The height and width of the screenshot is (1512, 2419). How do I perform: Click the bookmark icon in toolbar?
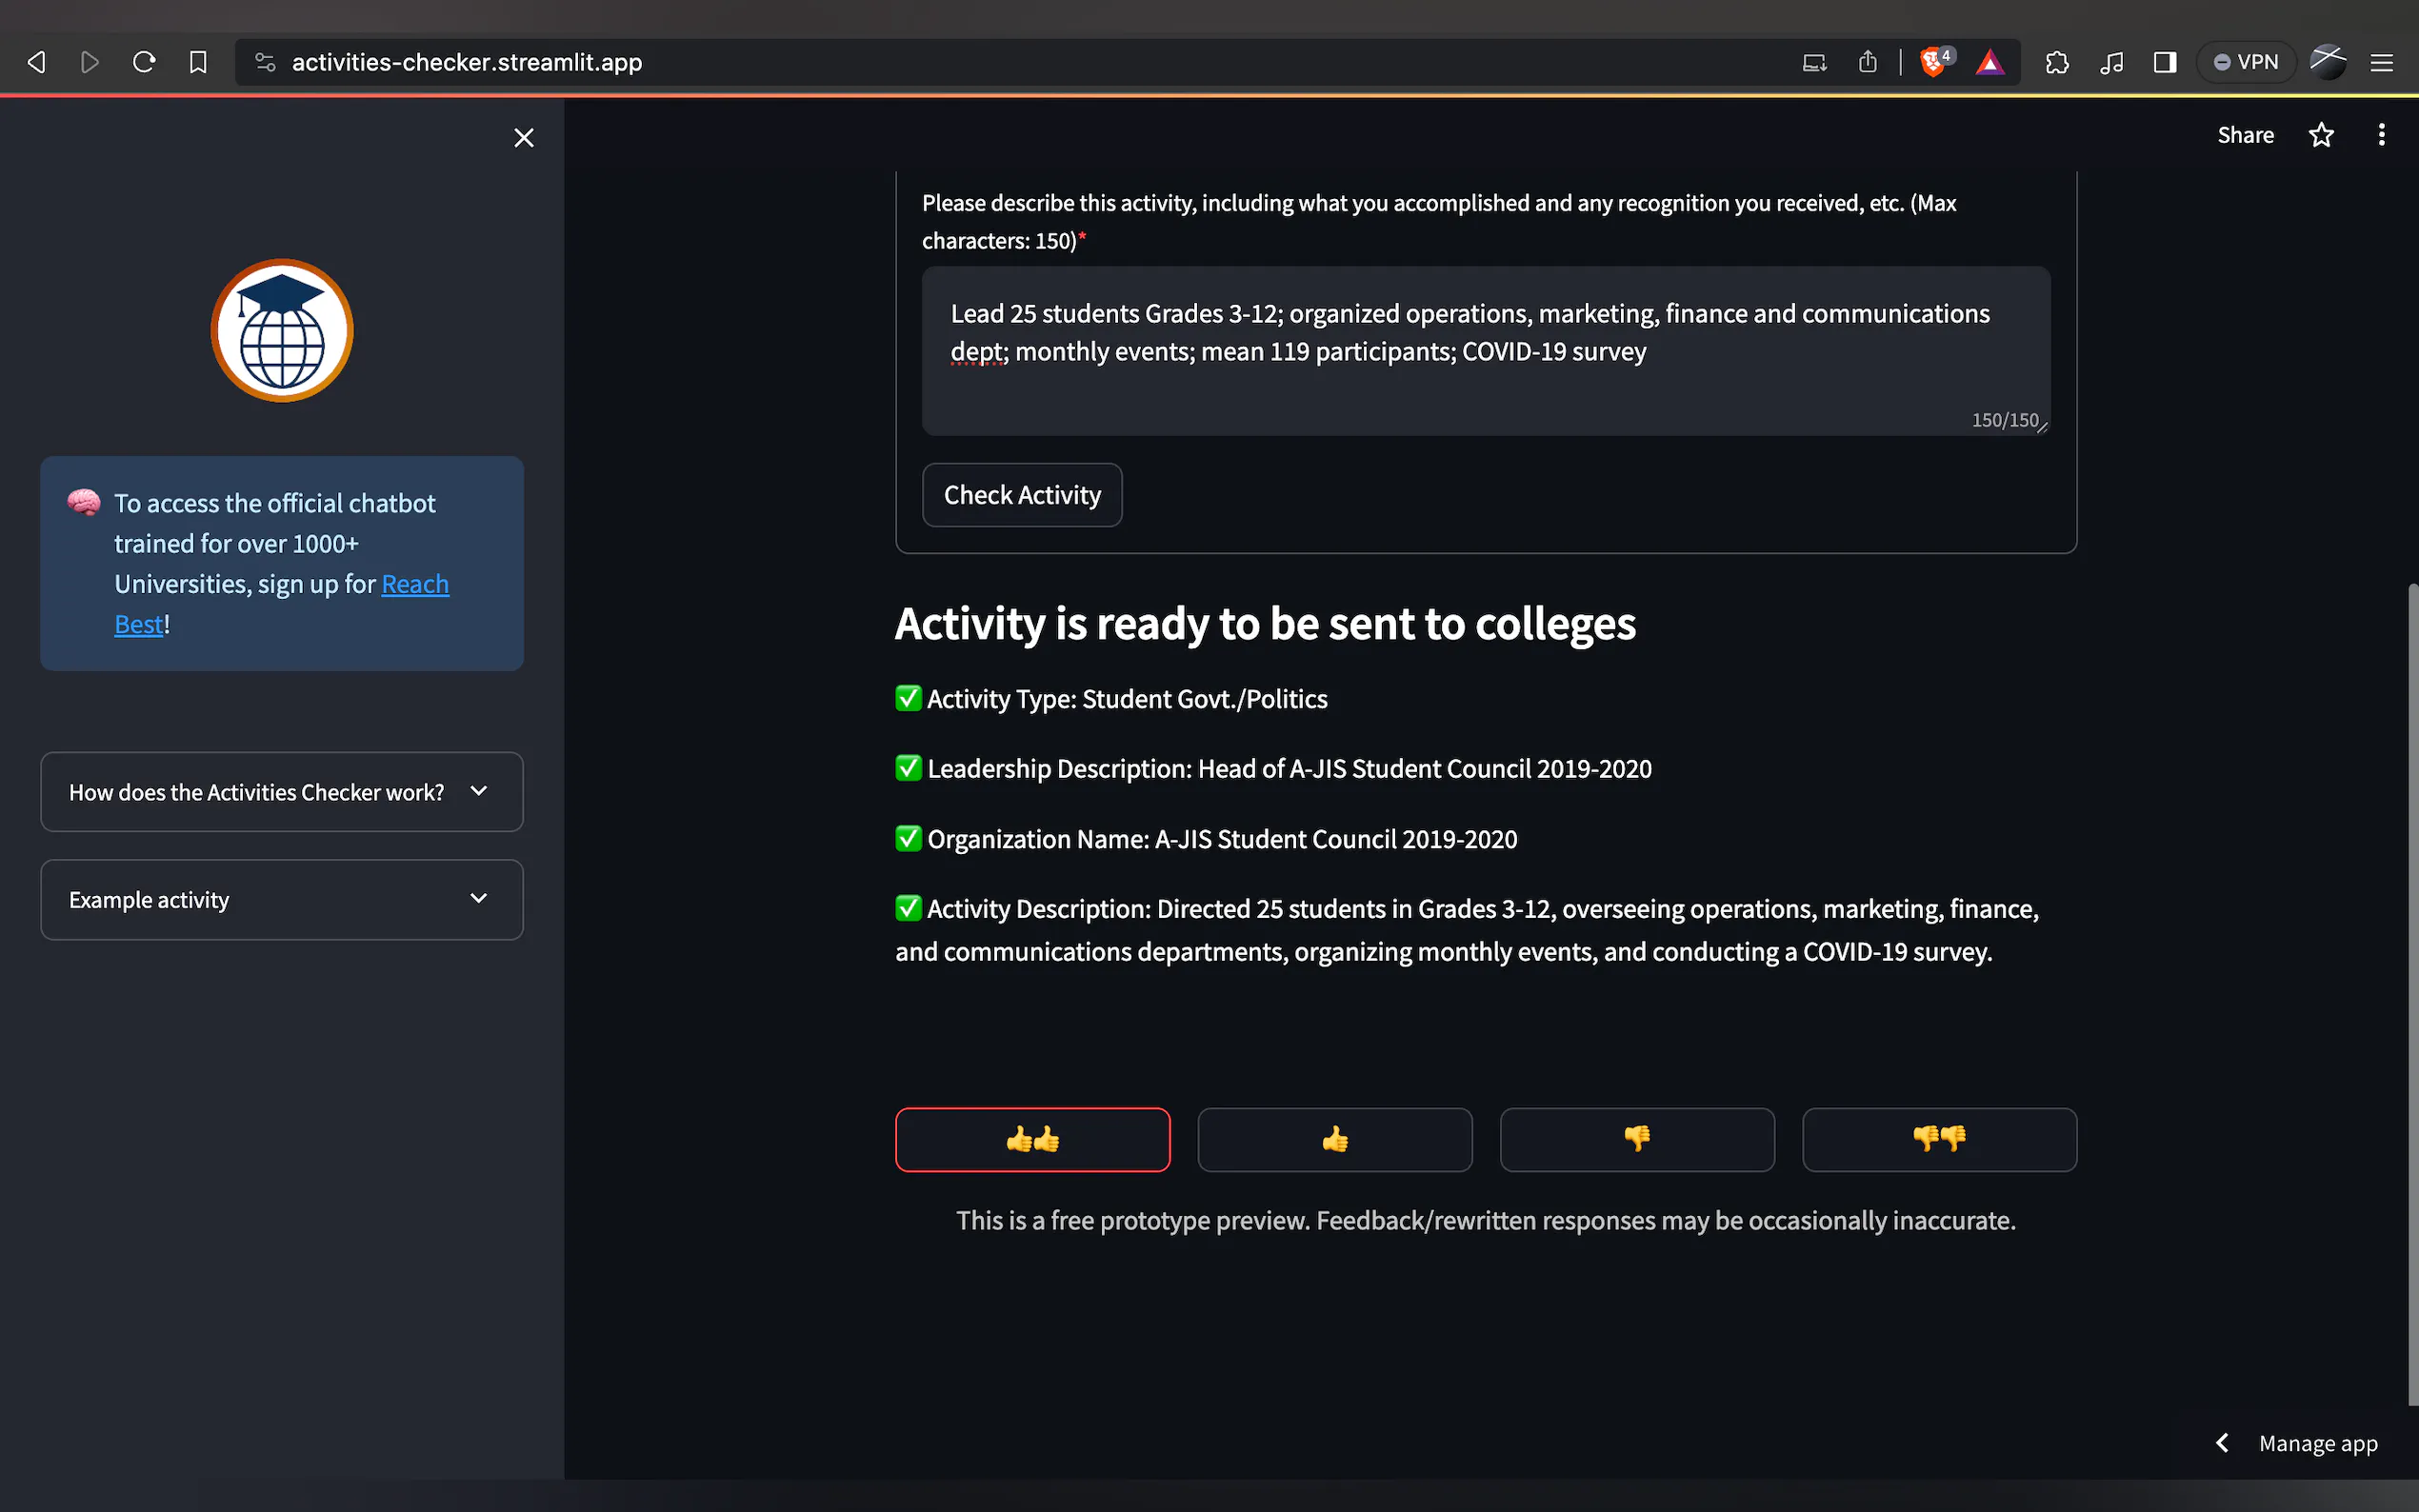(198, 62)
